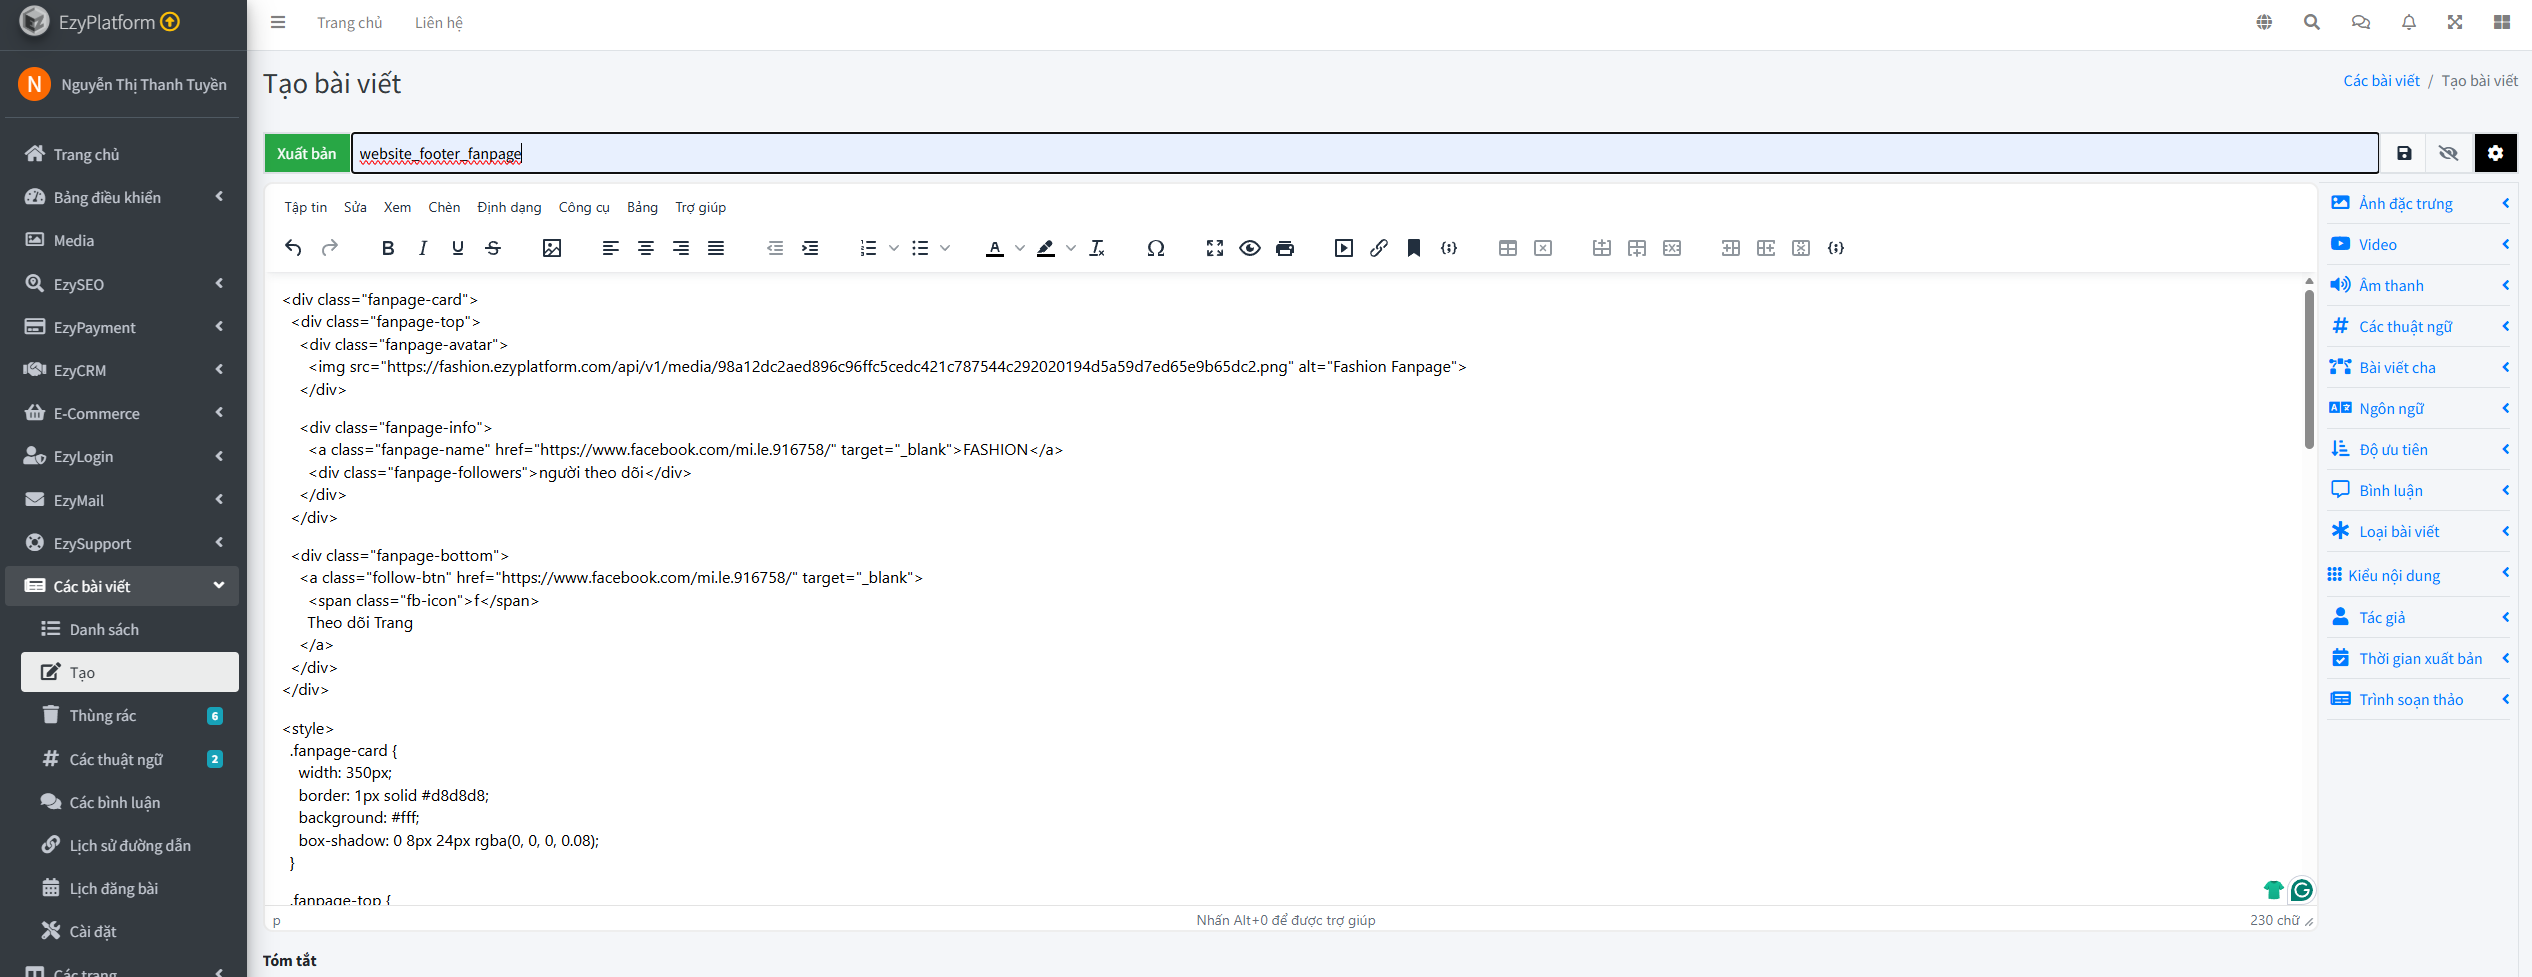This screenshot has height=977, width=2532.
Task: Click the Bold formatting icon
Action: pos(388,248)
